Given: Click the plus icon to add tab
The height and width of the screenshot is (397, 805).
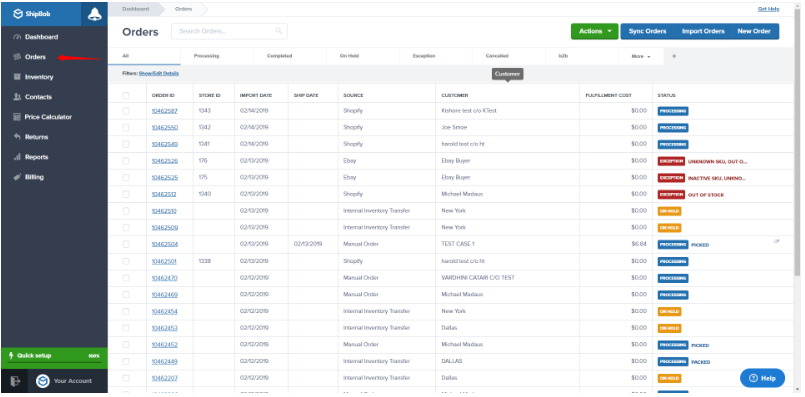Looking at the screenshot, I should [674, 56].
